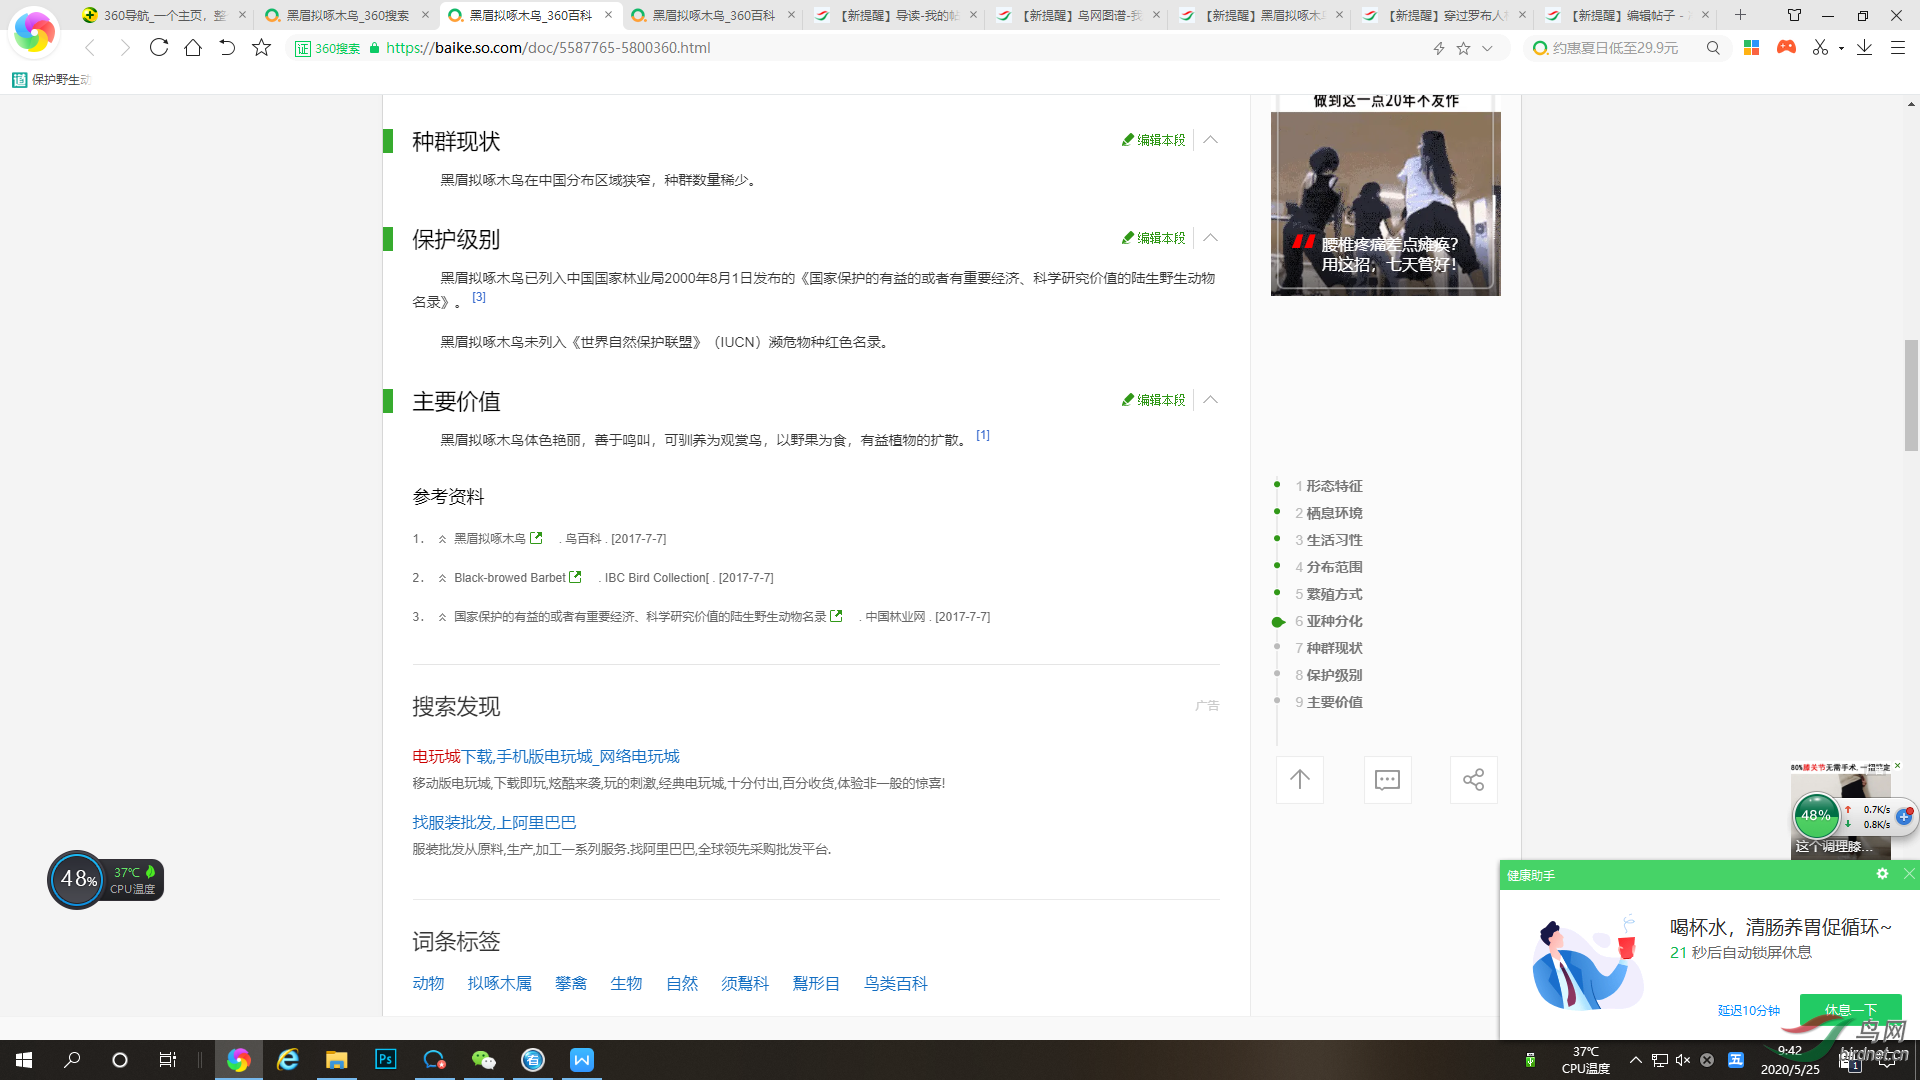Jump to 形态特征 in contents navigation
This screenshot has width=1920, height=1080.
[x=1333, y=486]
